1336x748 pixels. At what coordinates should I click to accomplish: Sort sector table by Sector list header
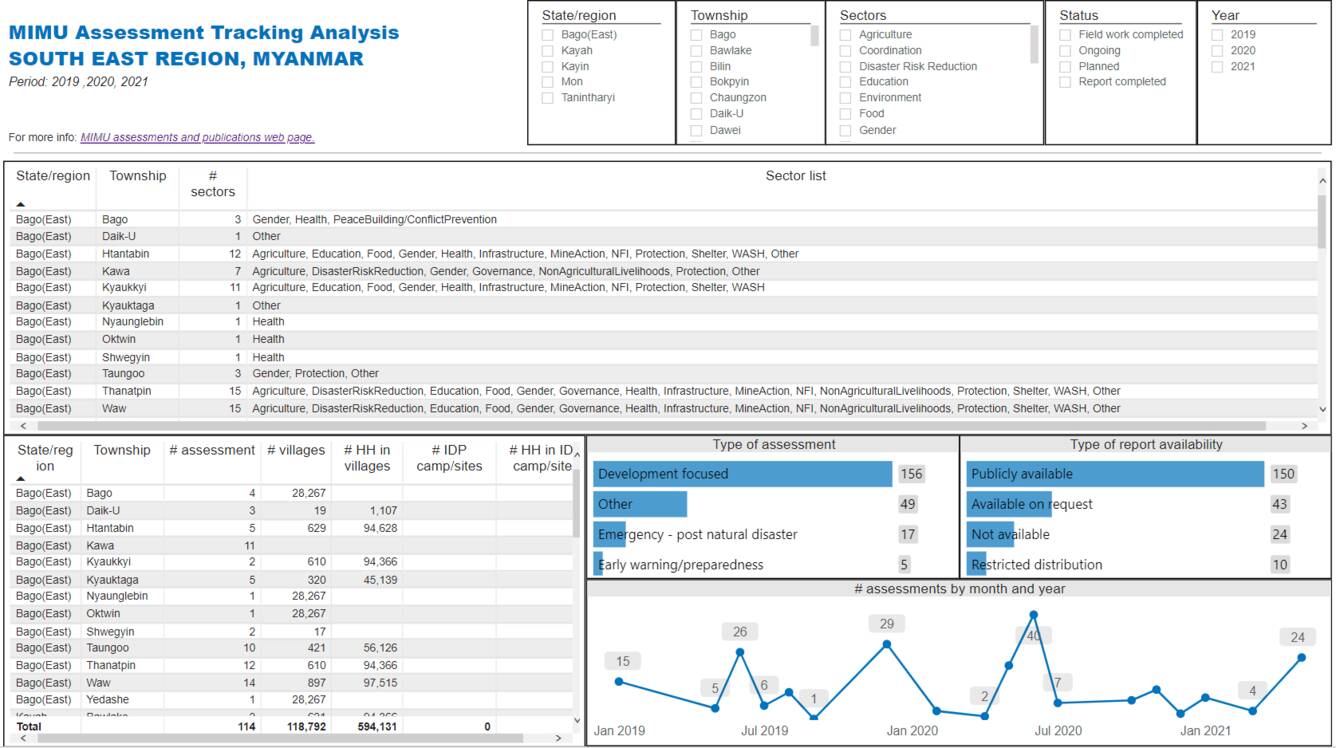[795, 176]
